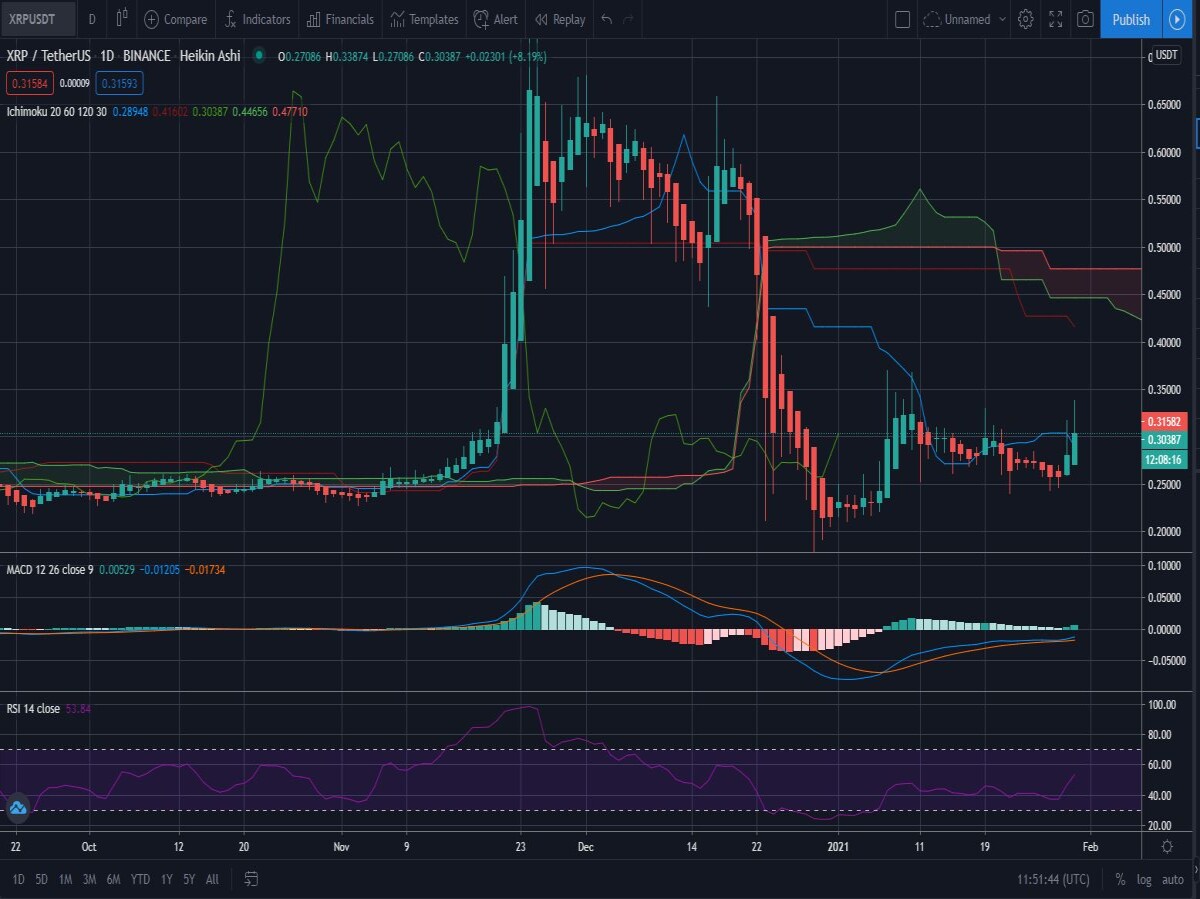Screen dimensions: 1200x899
Task: Open the axis settings gear at bottom right
Action: 1167,846
